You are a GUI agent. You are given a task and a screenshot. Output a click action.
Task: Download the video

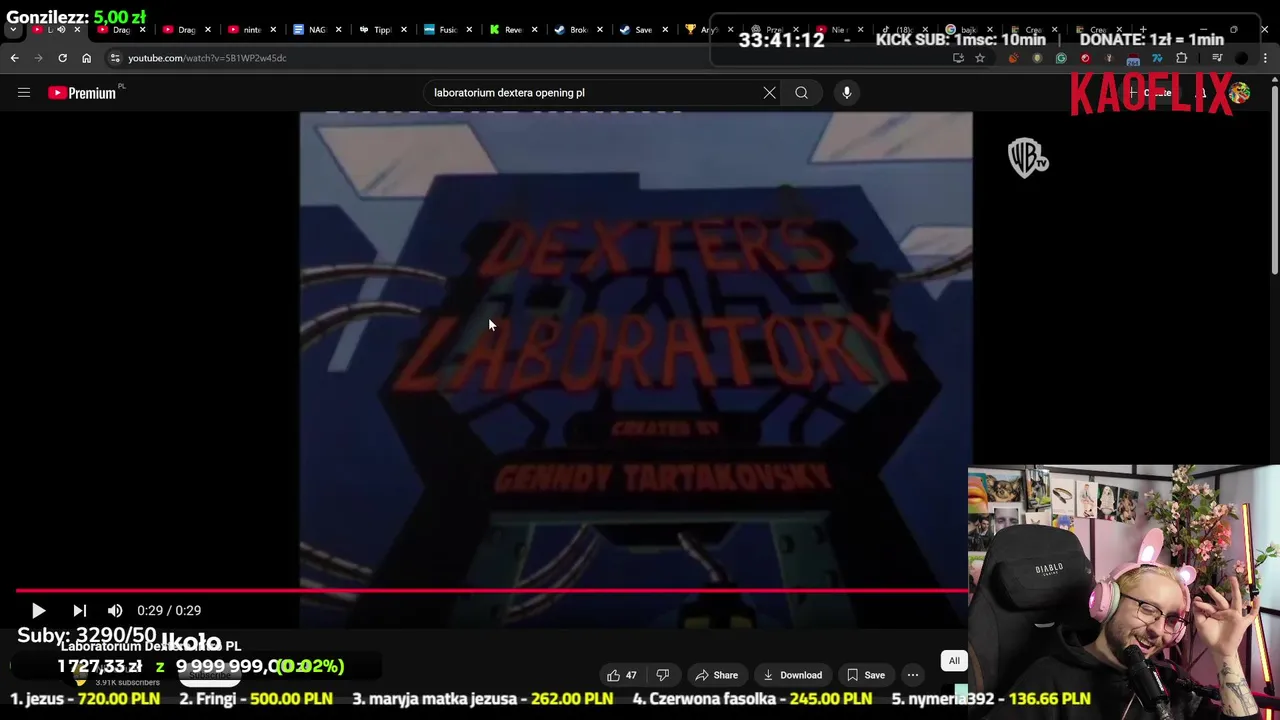(791, 675)
